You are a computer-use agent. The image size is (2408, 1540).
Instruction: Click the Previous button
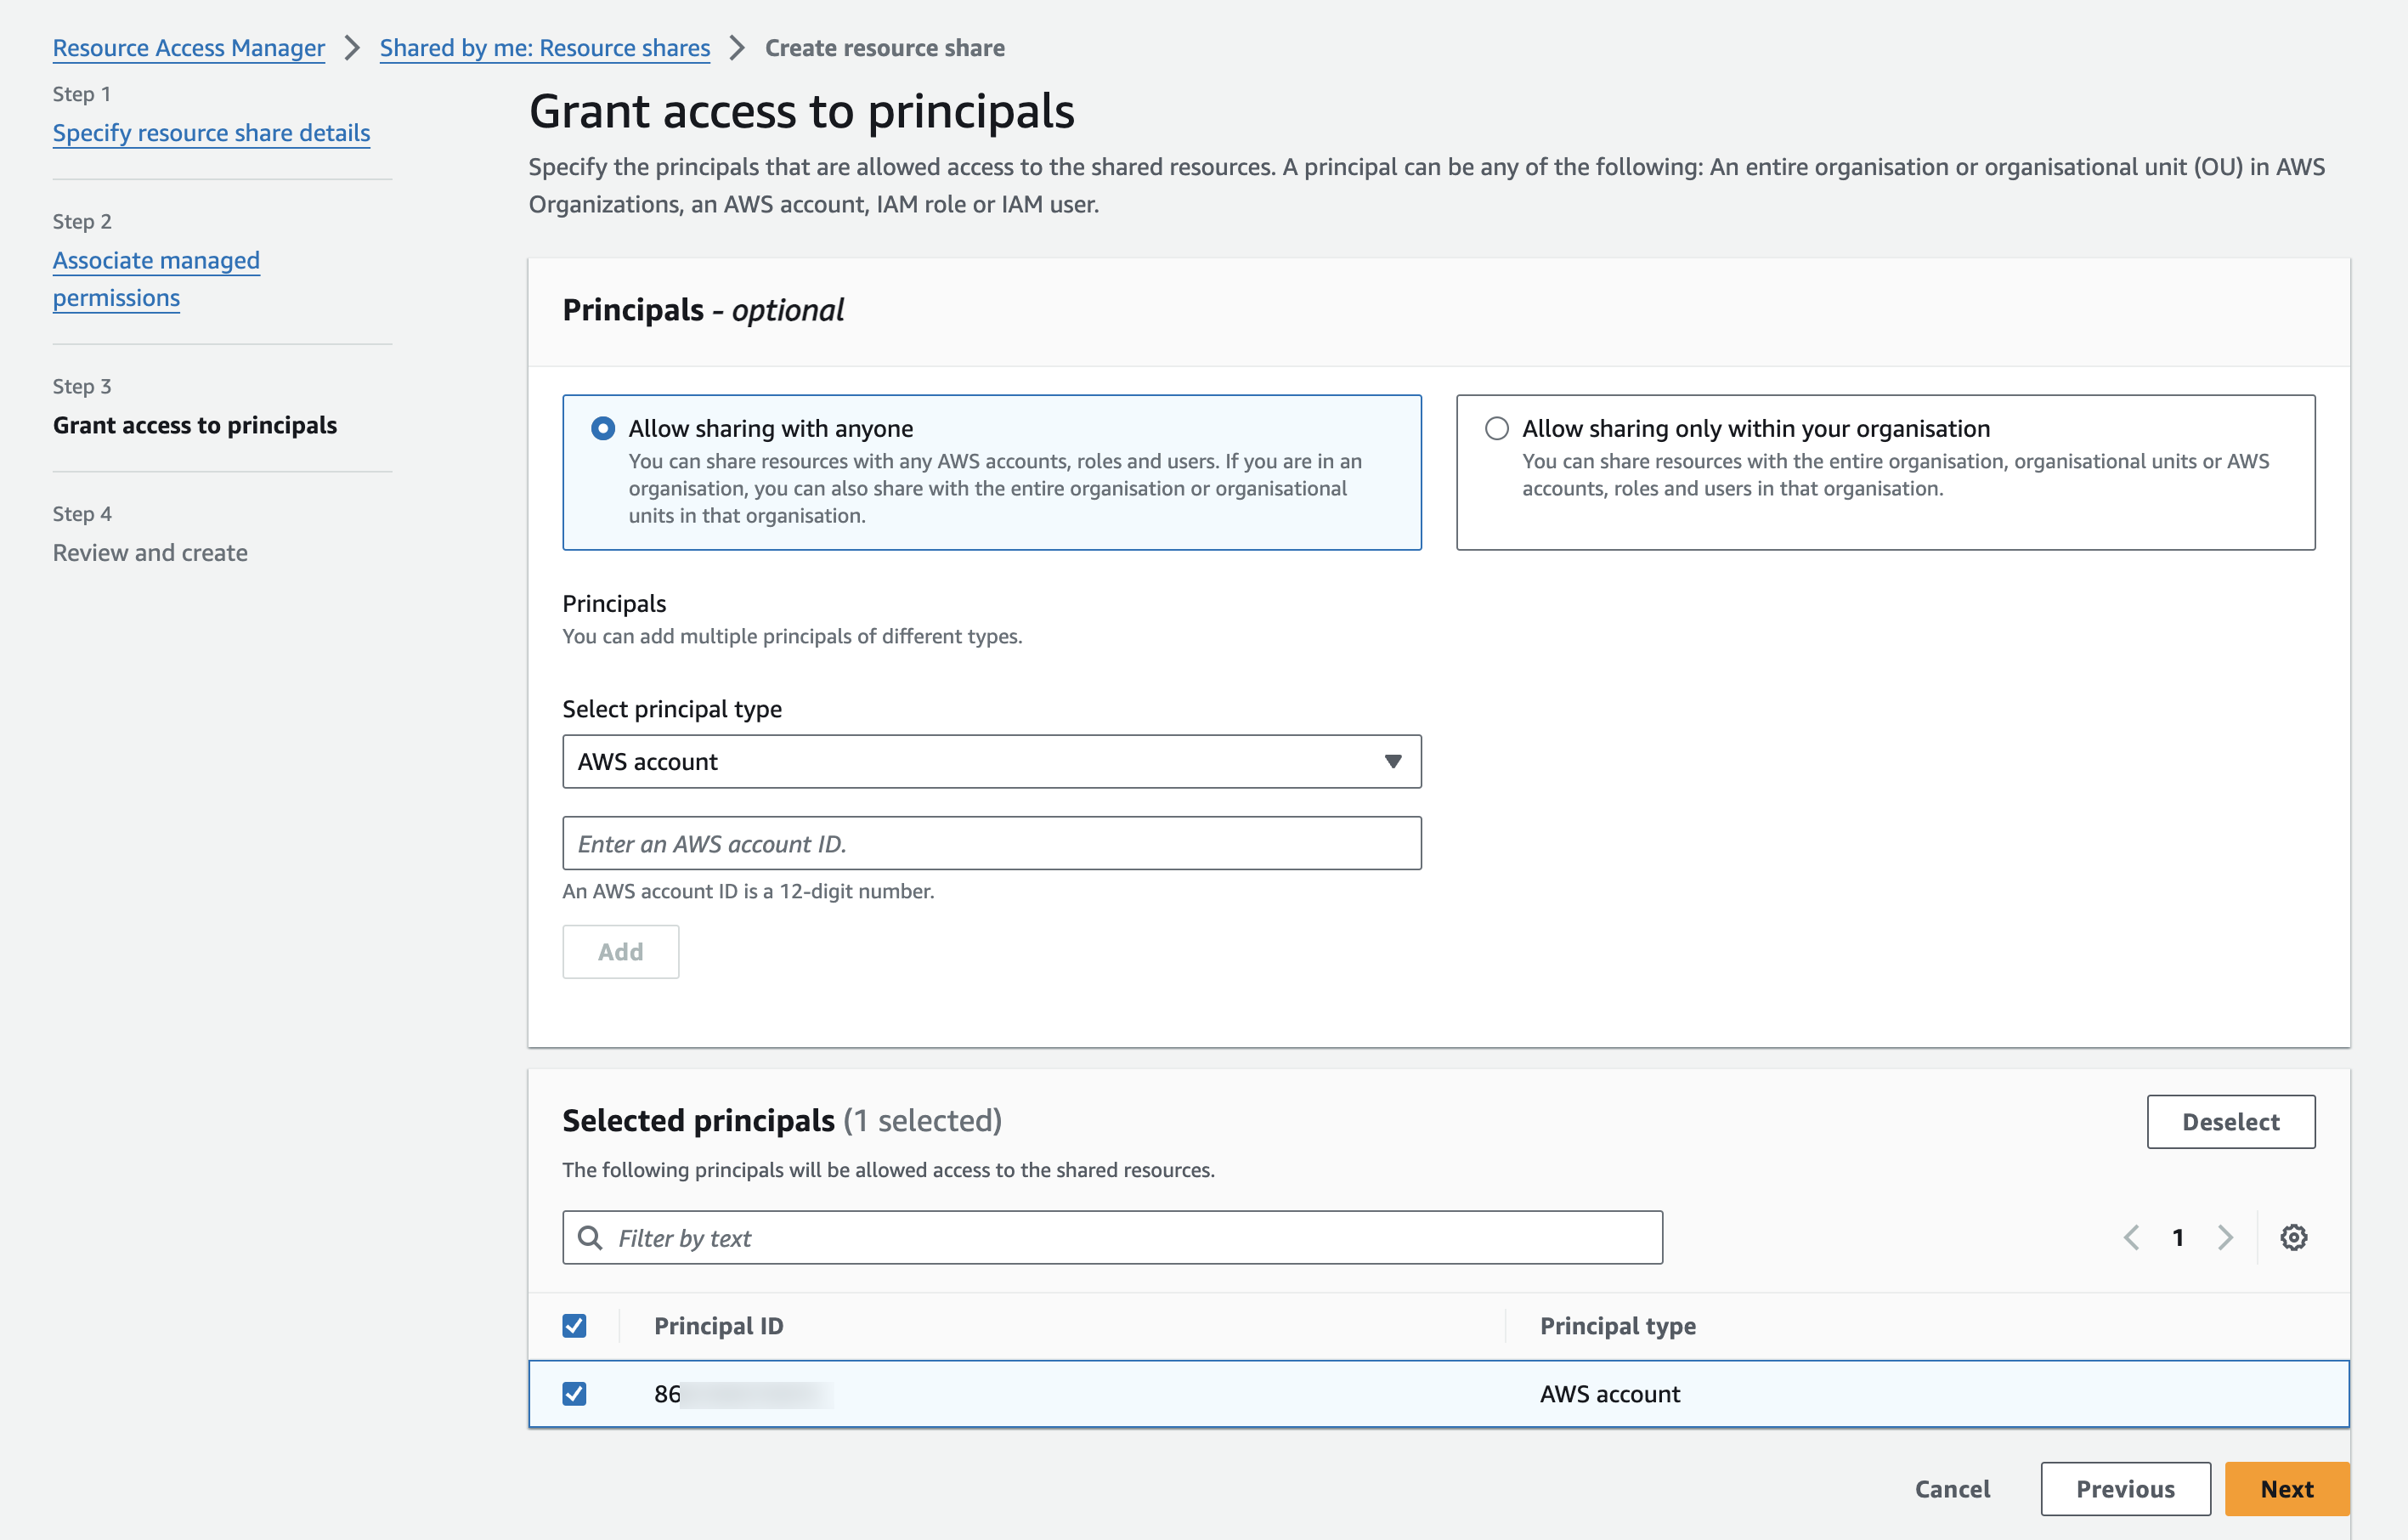click(x=2125, y=1489)
